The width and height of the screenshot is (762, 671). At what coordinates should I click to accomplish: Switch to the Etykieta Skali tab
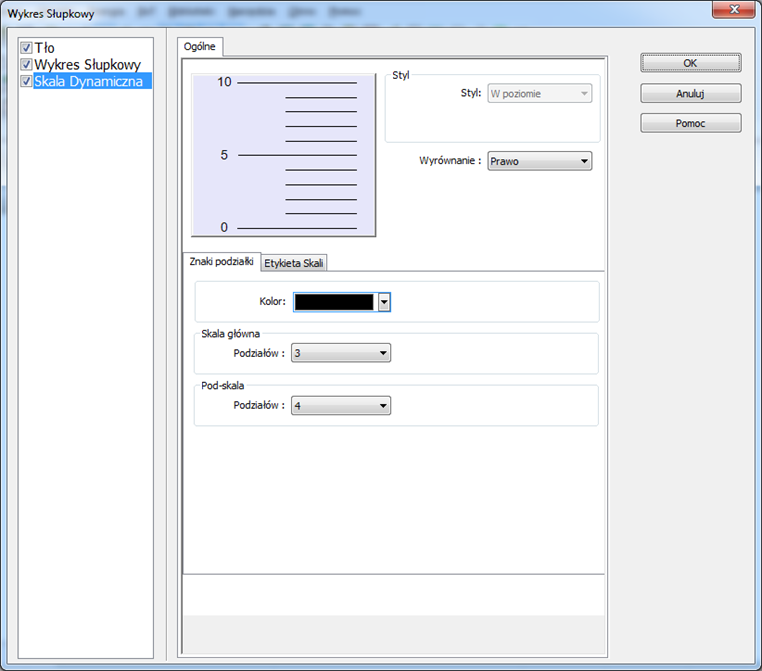294,263
